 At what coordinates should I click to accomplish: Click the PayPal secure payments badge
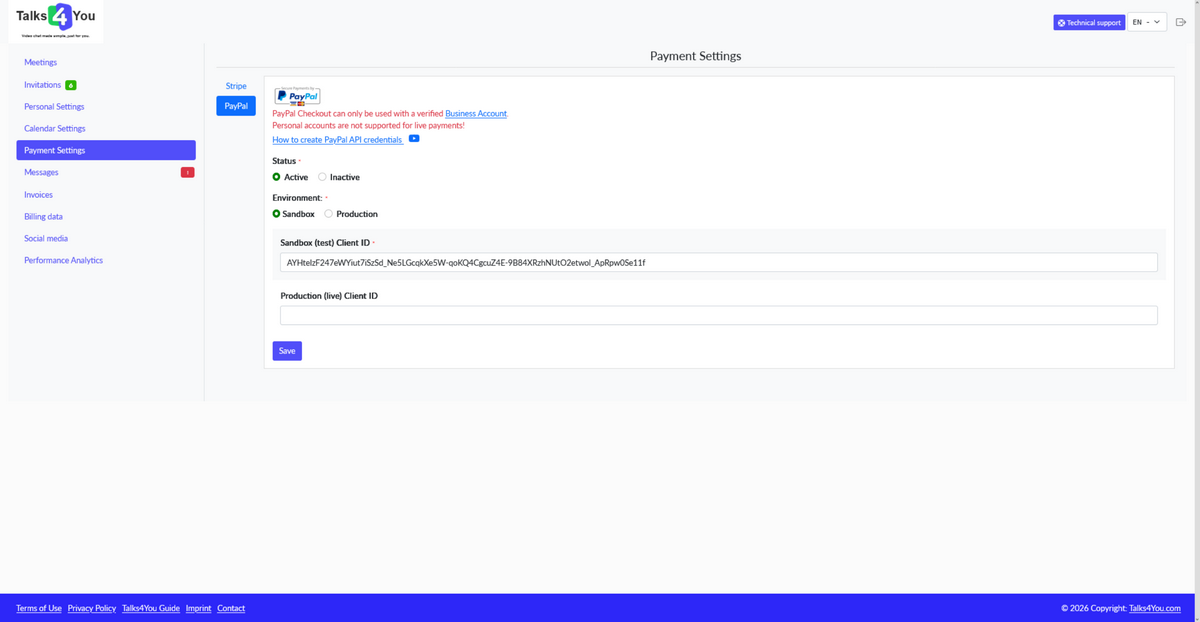click(297, 95)
